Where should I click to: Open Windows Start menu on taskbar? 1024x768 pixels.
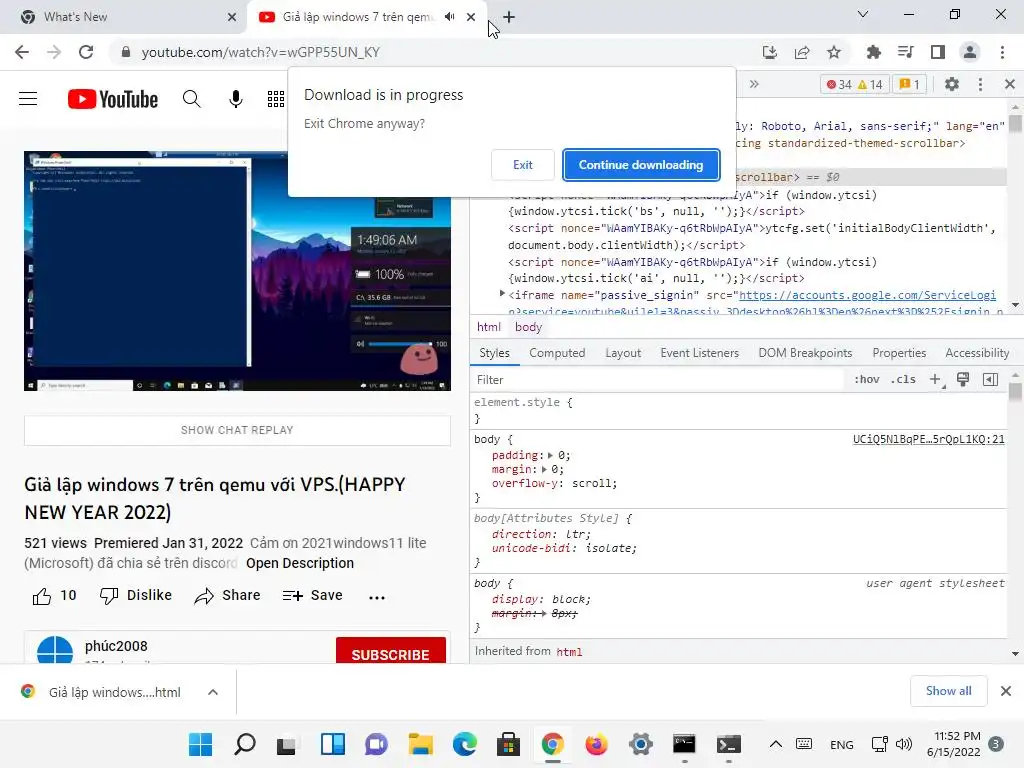tap(200, 744)
